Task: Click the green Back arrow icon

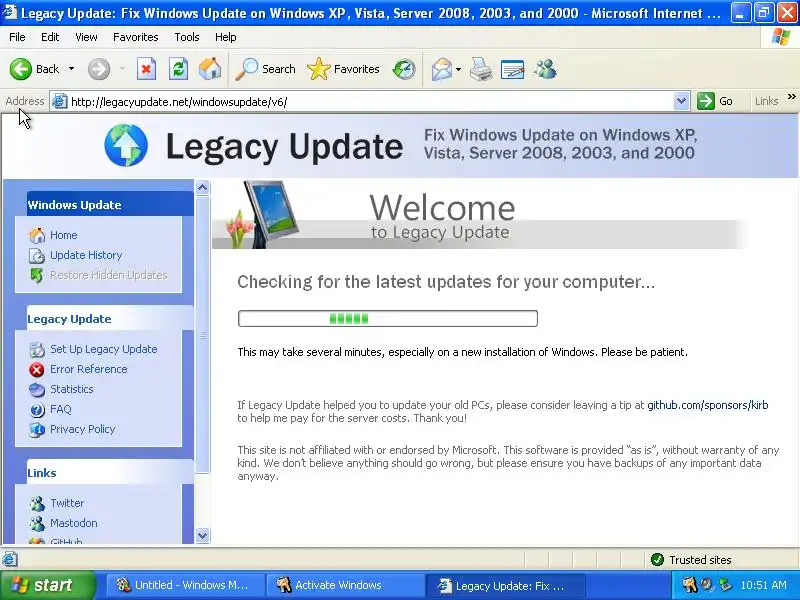Action: tap(21, 69)
